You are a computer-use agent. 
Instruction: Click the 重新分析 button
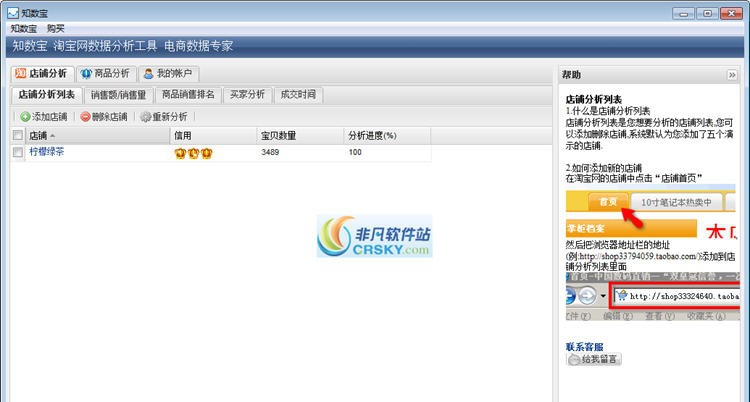[x=164, y=117]
